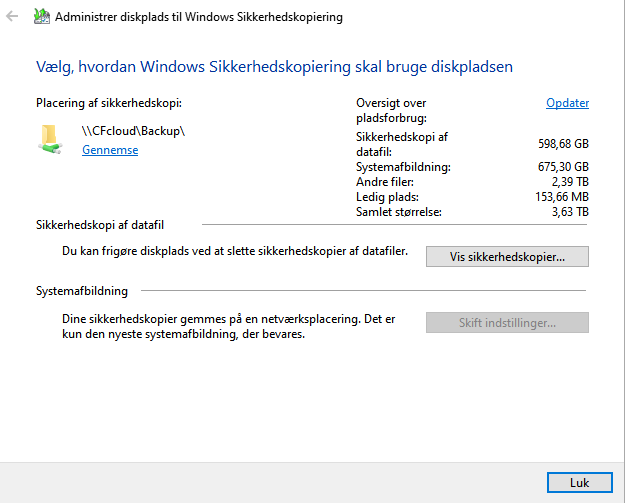Click the Skift indstillinger button
Viewport: 625px width, 503px height.
pos(507,322)
